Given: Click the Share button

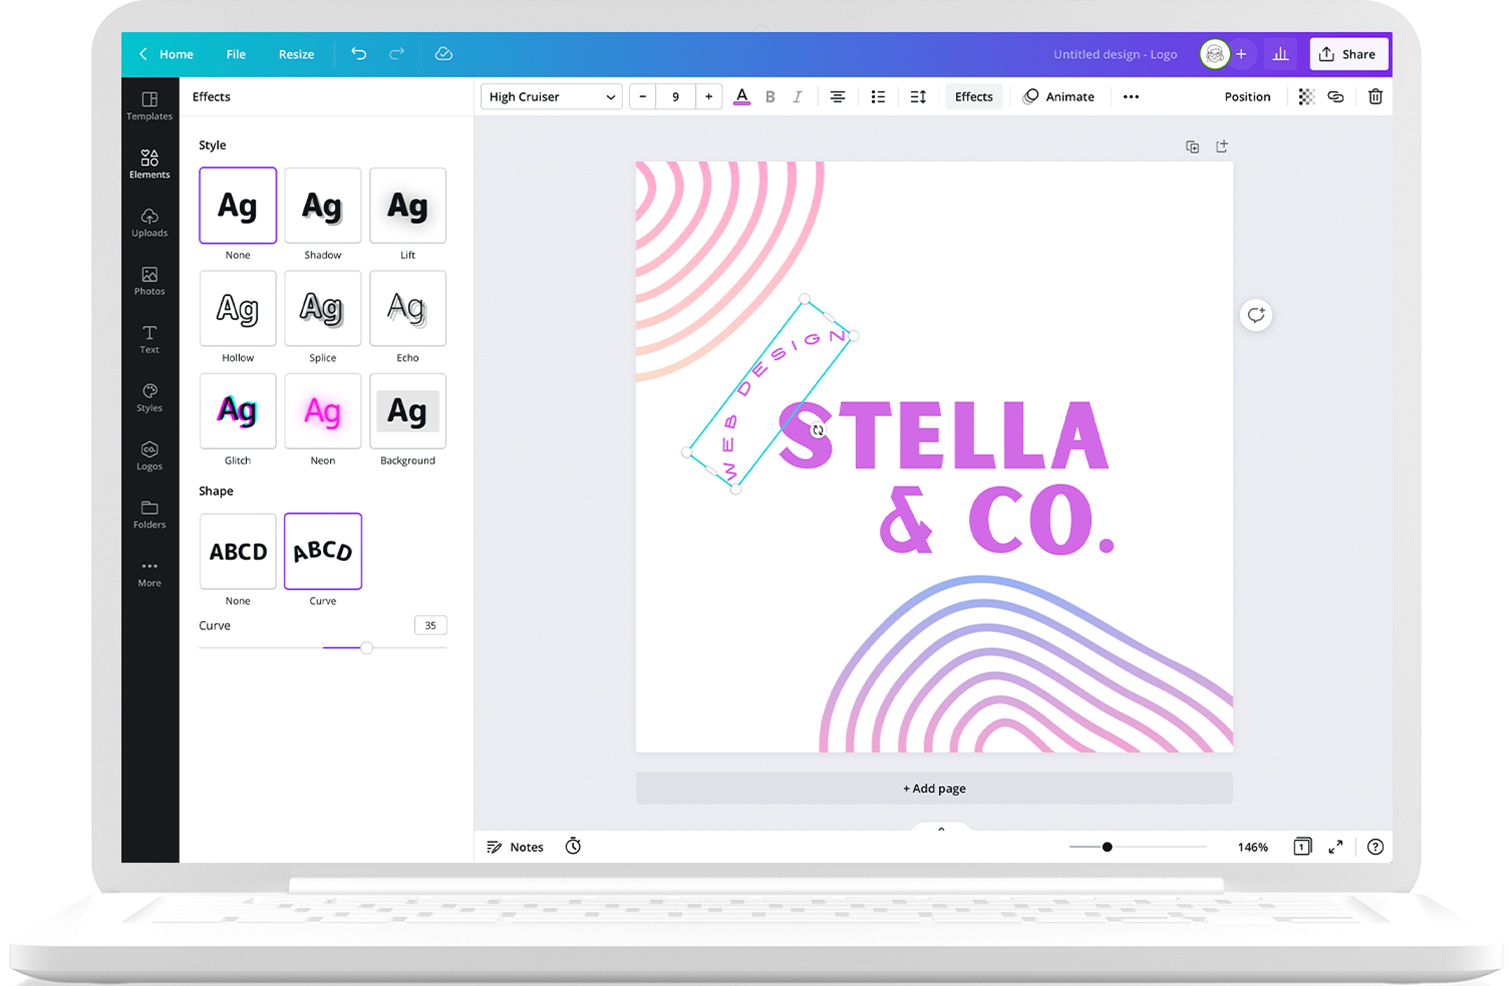Looking at the screenshot, I should pos(1348,54).
